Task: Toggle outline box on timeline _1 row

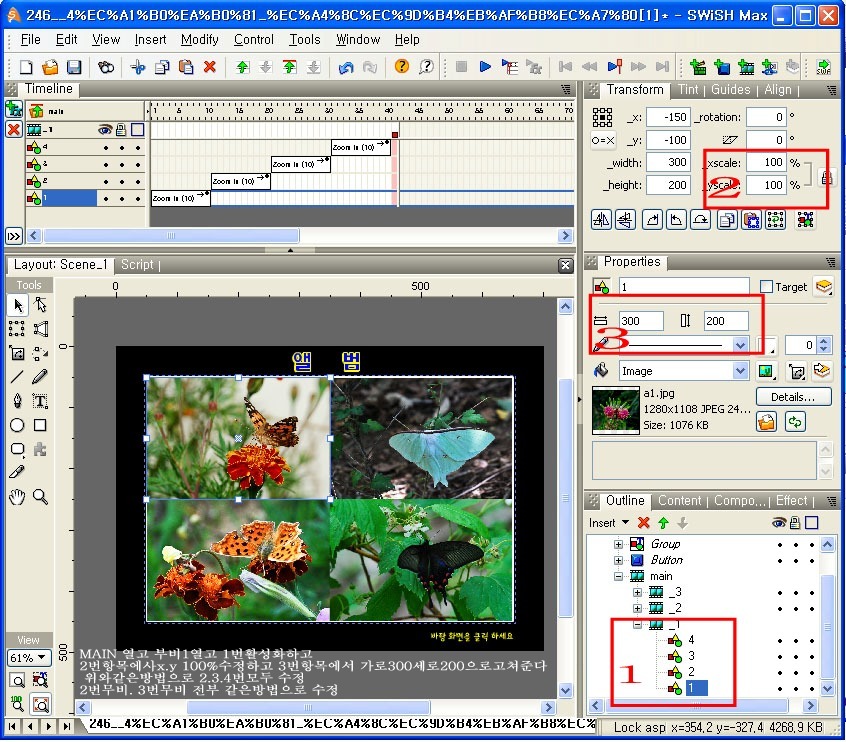Action: (x=138, y=130)
